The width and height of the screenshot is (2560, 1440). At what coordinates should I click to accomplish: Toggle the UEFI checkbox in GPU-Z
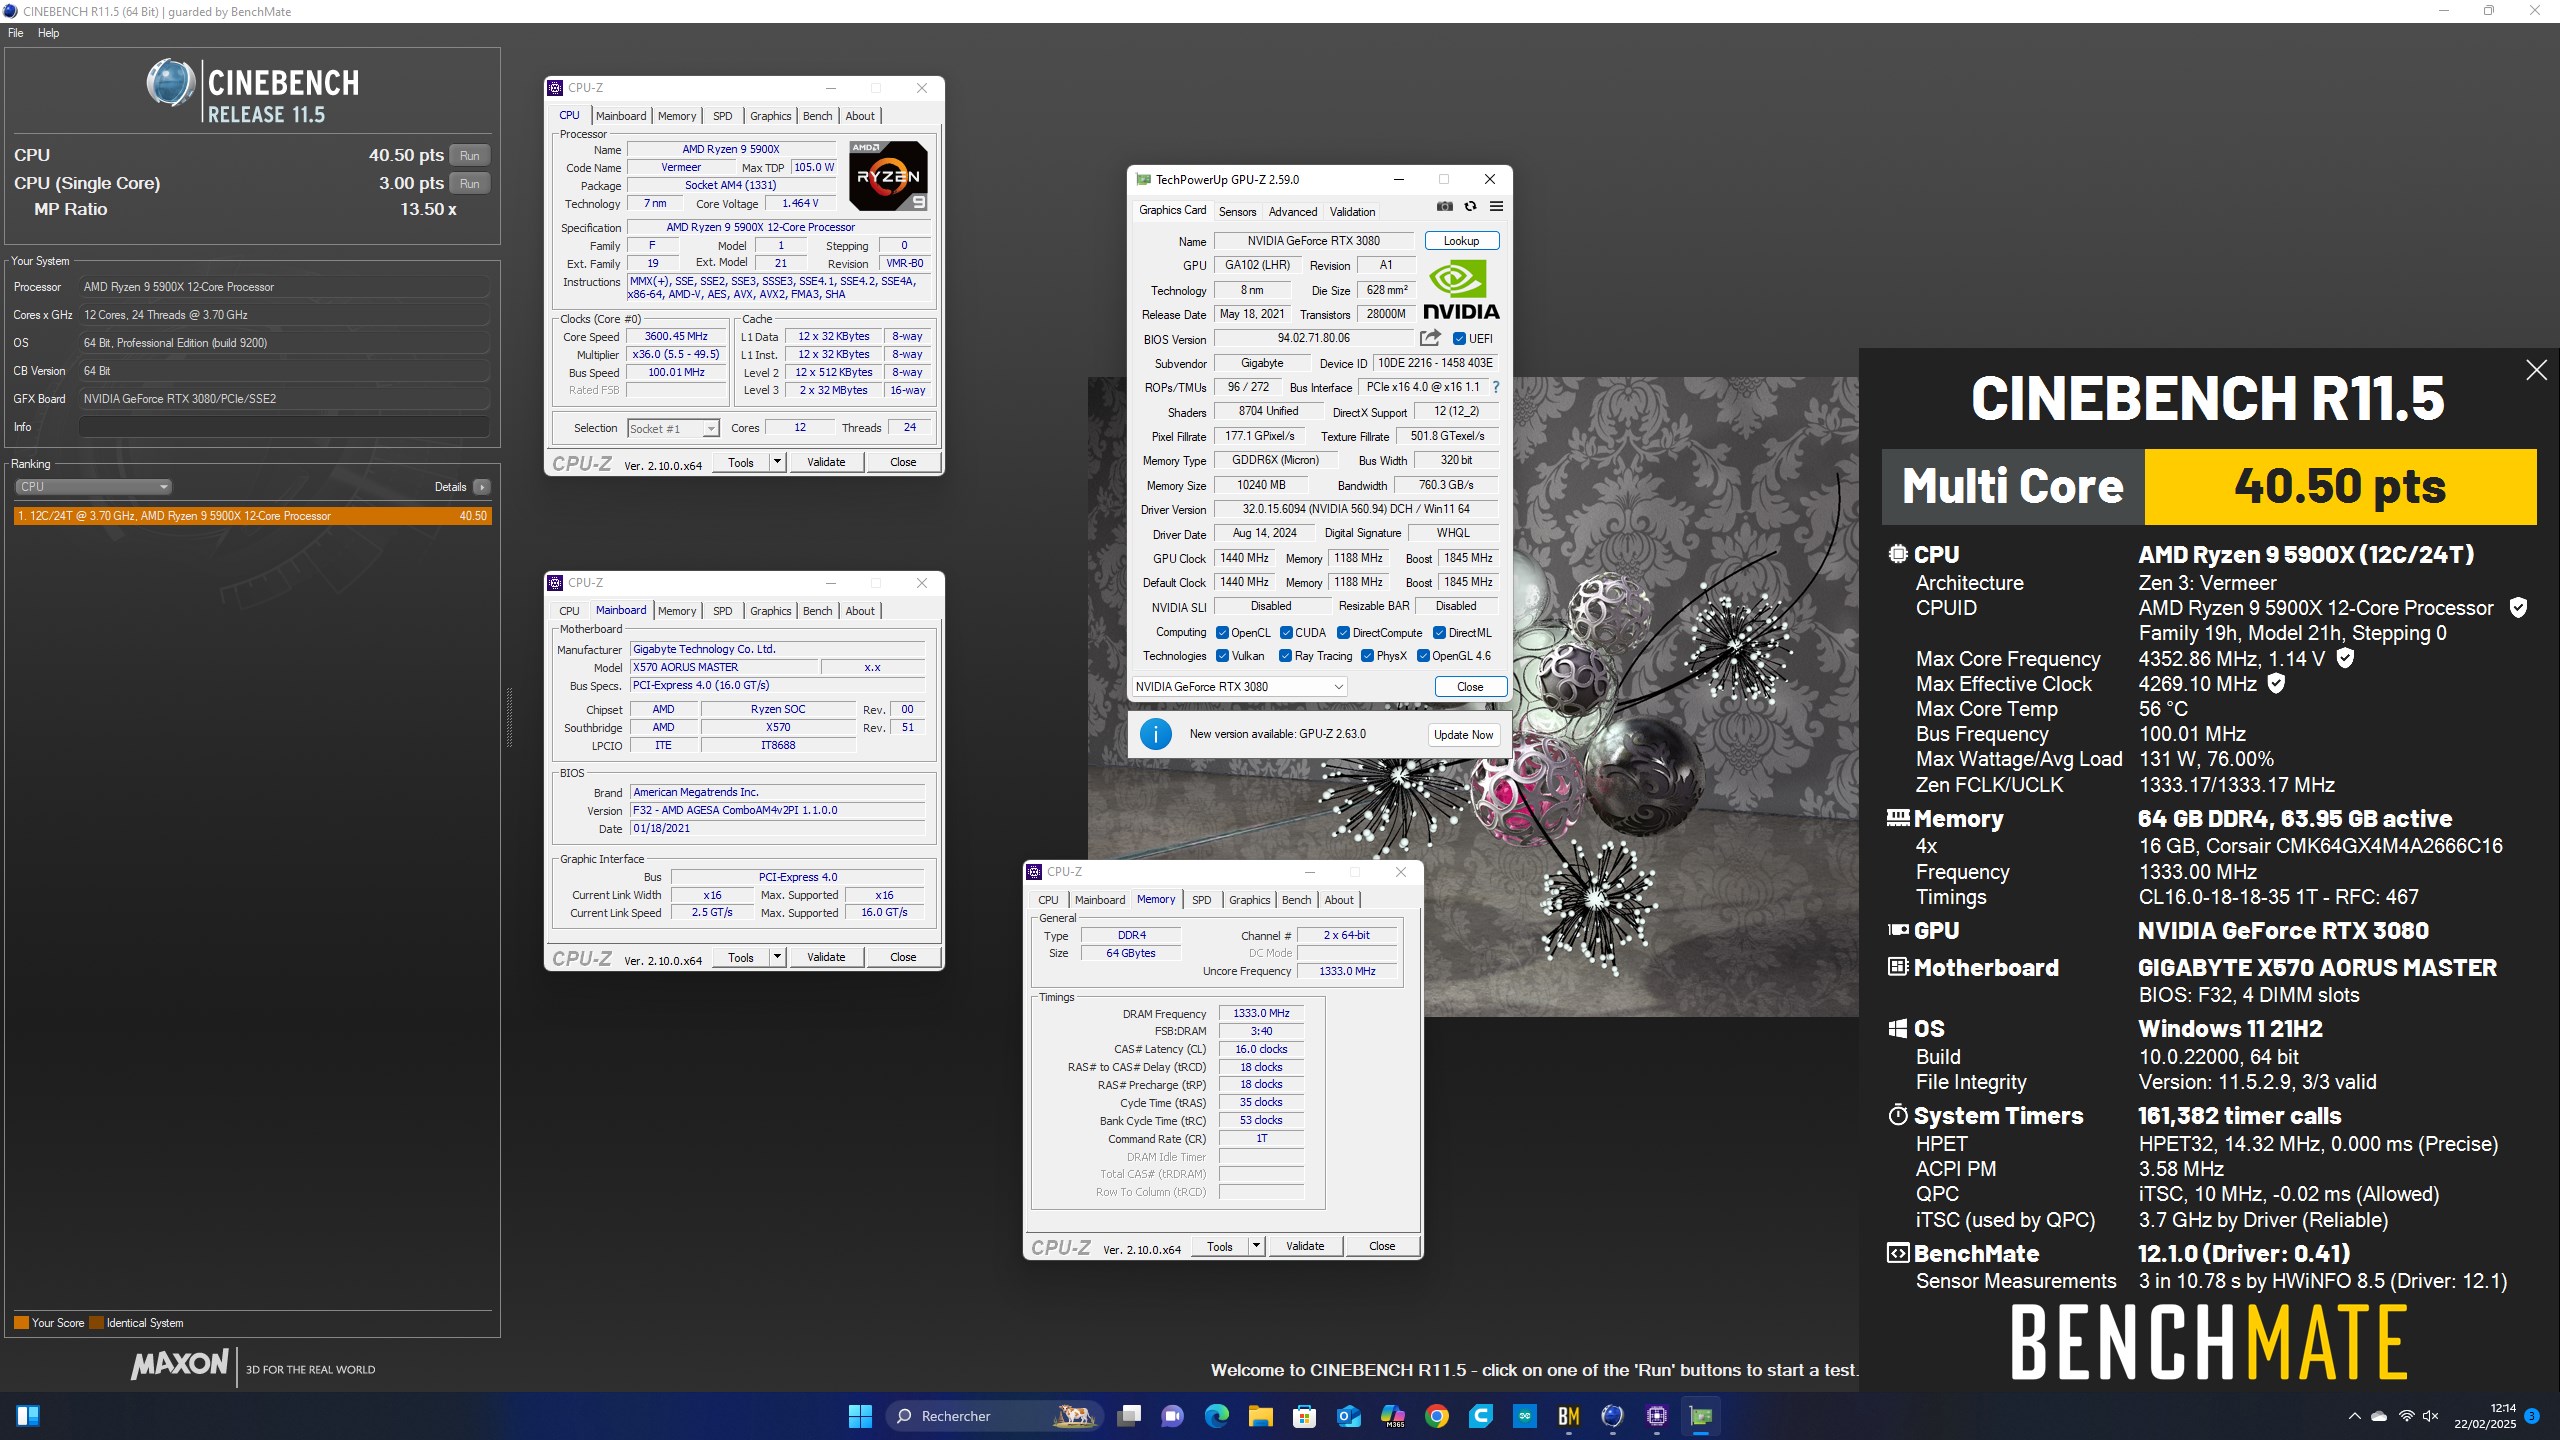coord(1459,338)
